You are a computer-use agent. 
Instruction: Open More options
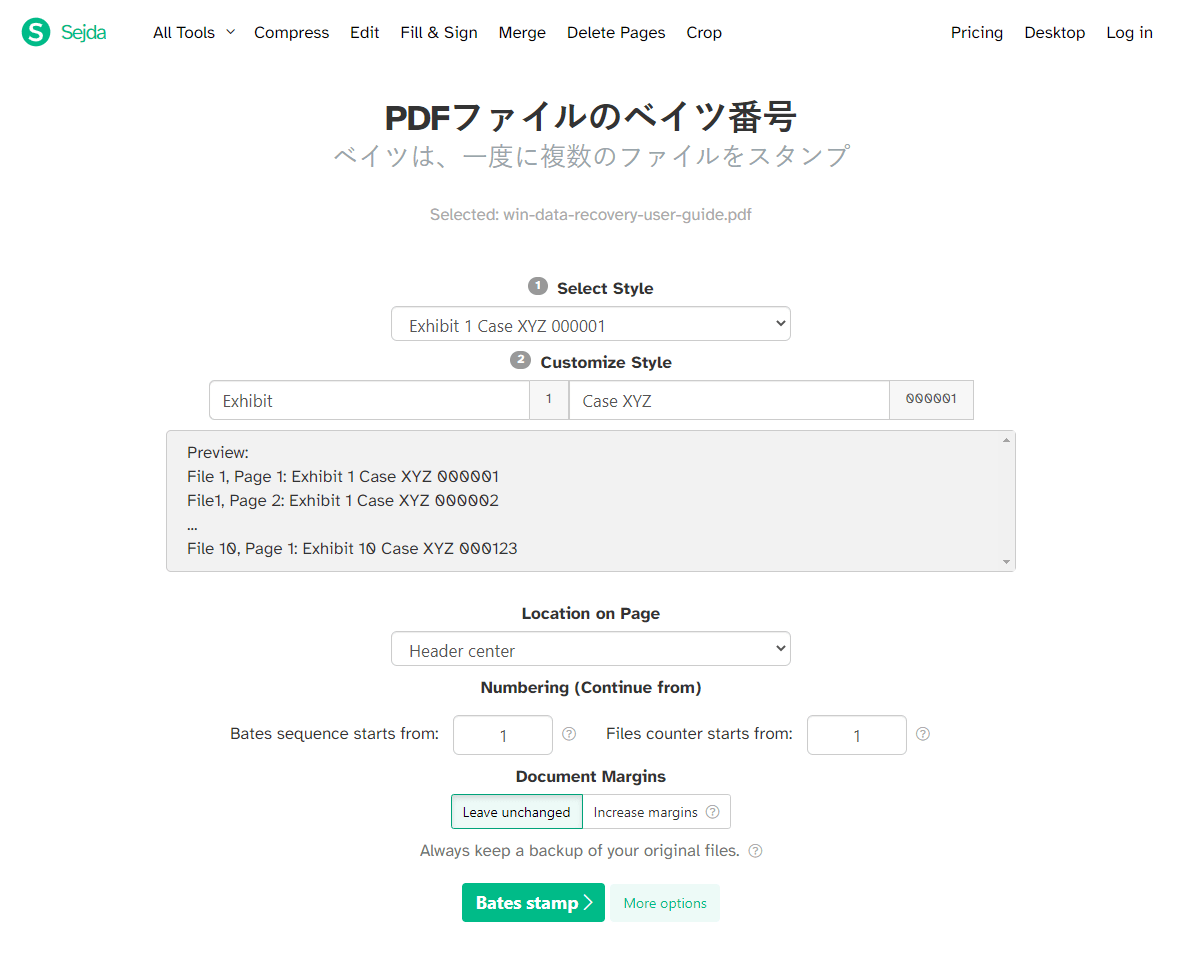click(x=664, y=902)
